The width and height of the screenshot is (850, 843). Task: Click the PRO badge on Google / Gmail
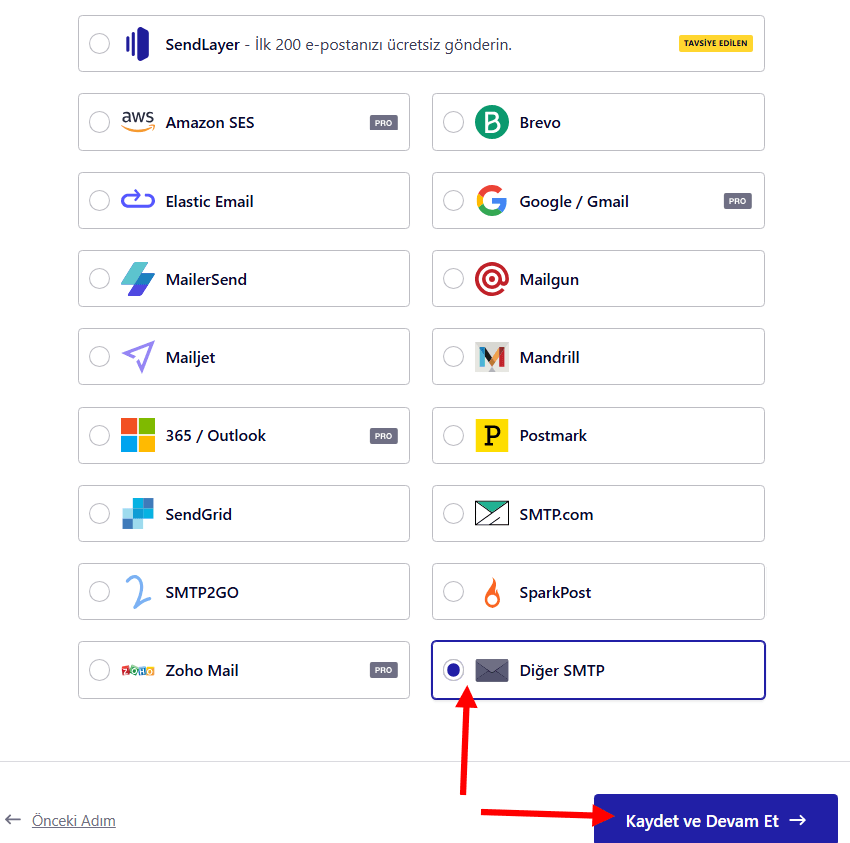tap(737, 200)
